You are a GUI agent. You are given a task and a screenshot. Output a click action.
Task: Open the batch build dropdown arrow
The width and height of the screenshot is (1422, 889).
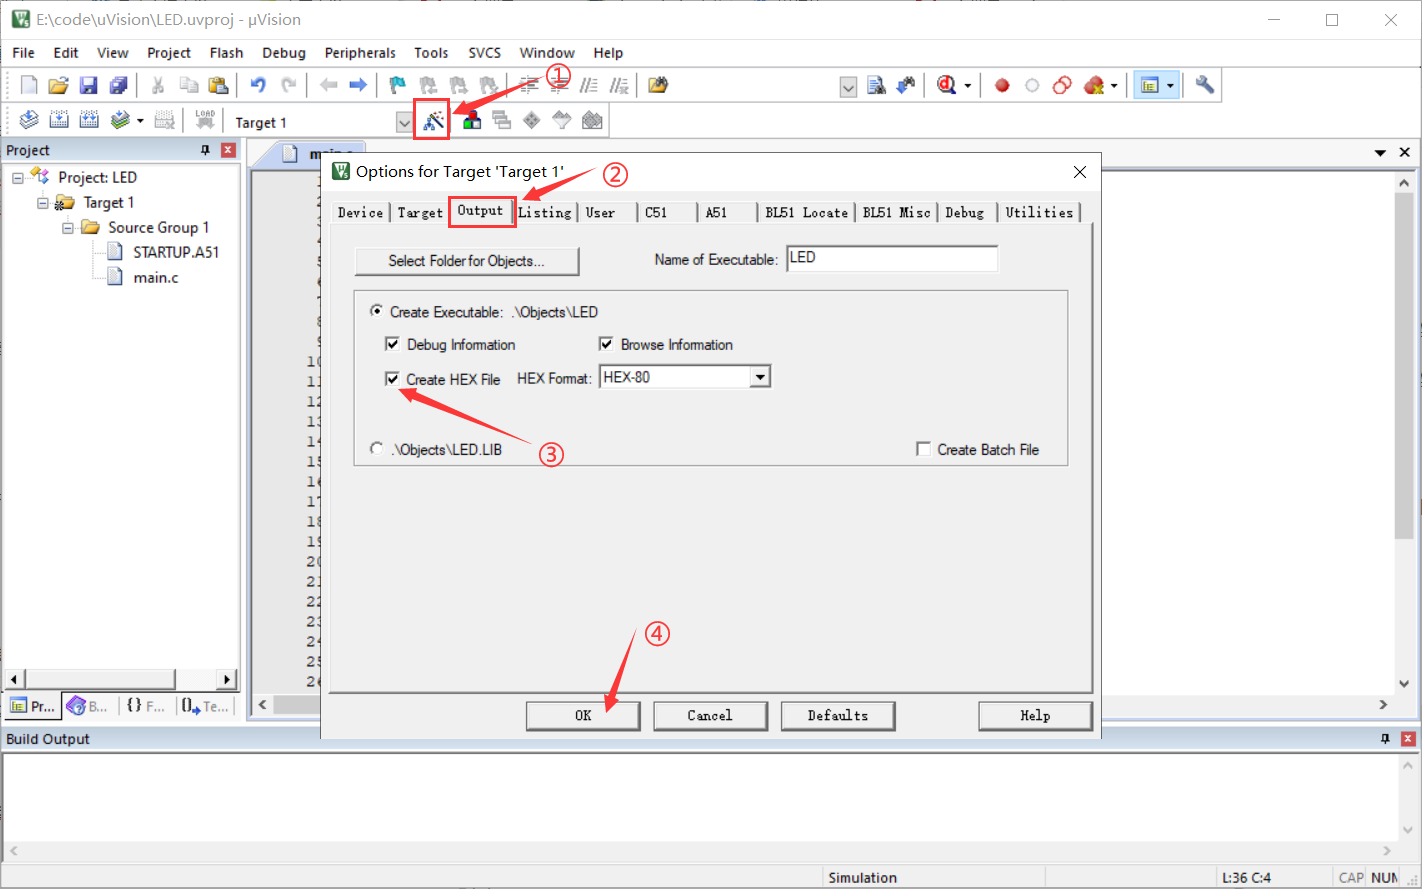(140, 121)
